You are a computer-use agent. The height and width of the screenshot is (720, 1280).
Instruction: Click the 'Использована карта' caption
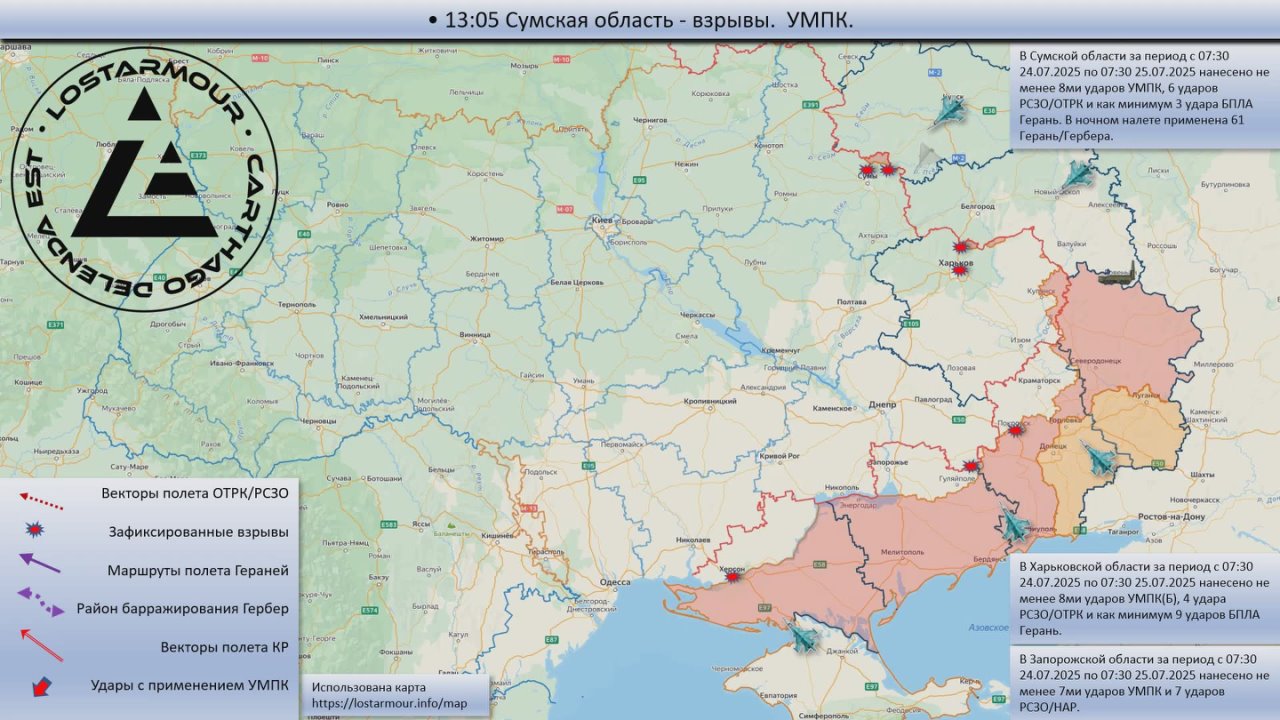(x=369, y=687)
